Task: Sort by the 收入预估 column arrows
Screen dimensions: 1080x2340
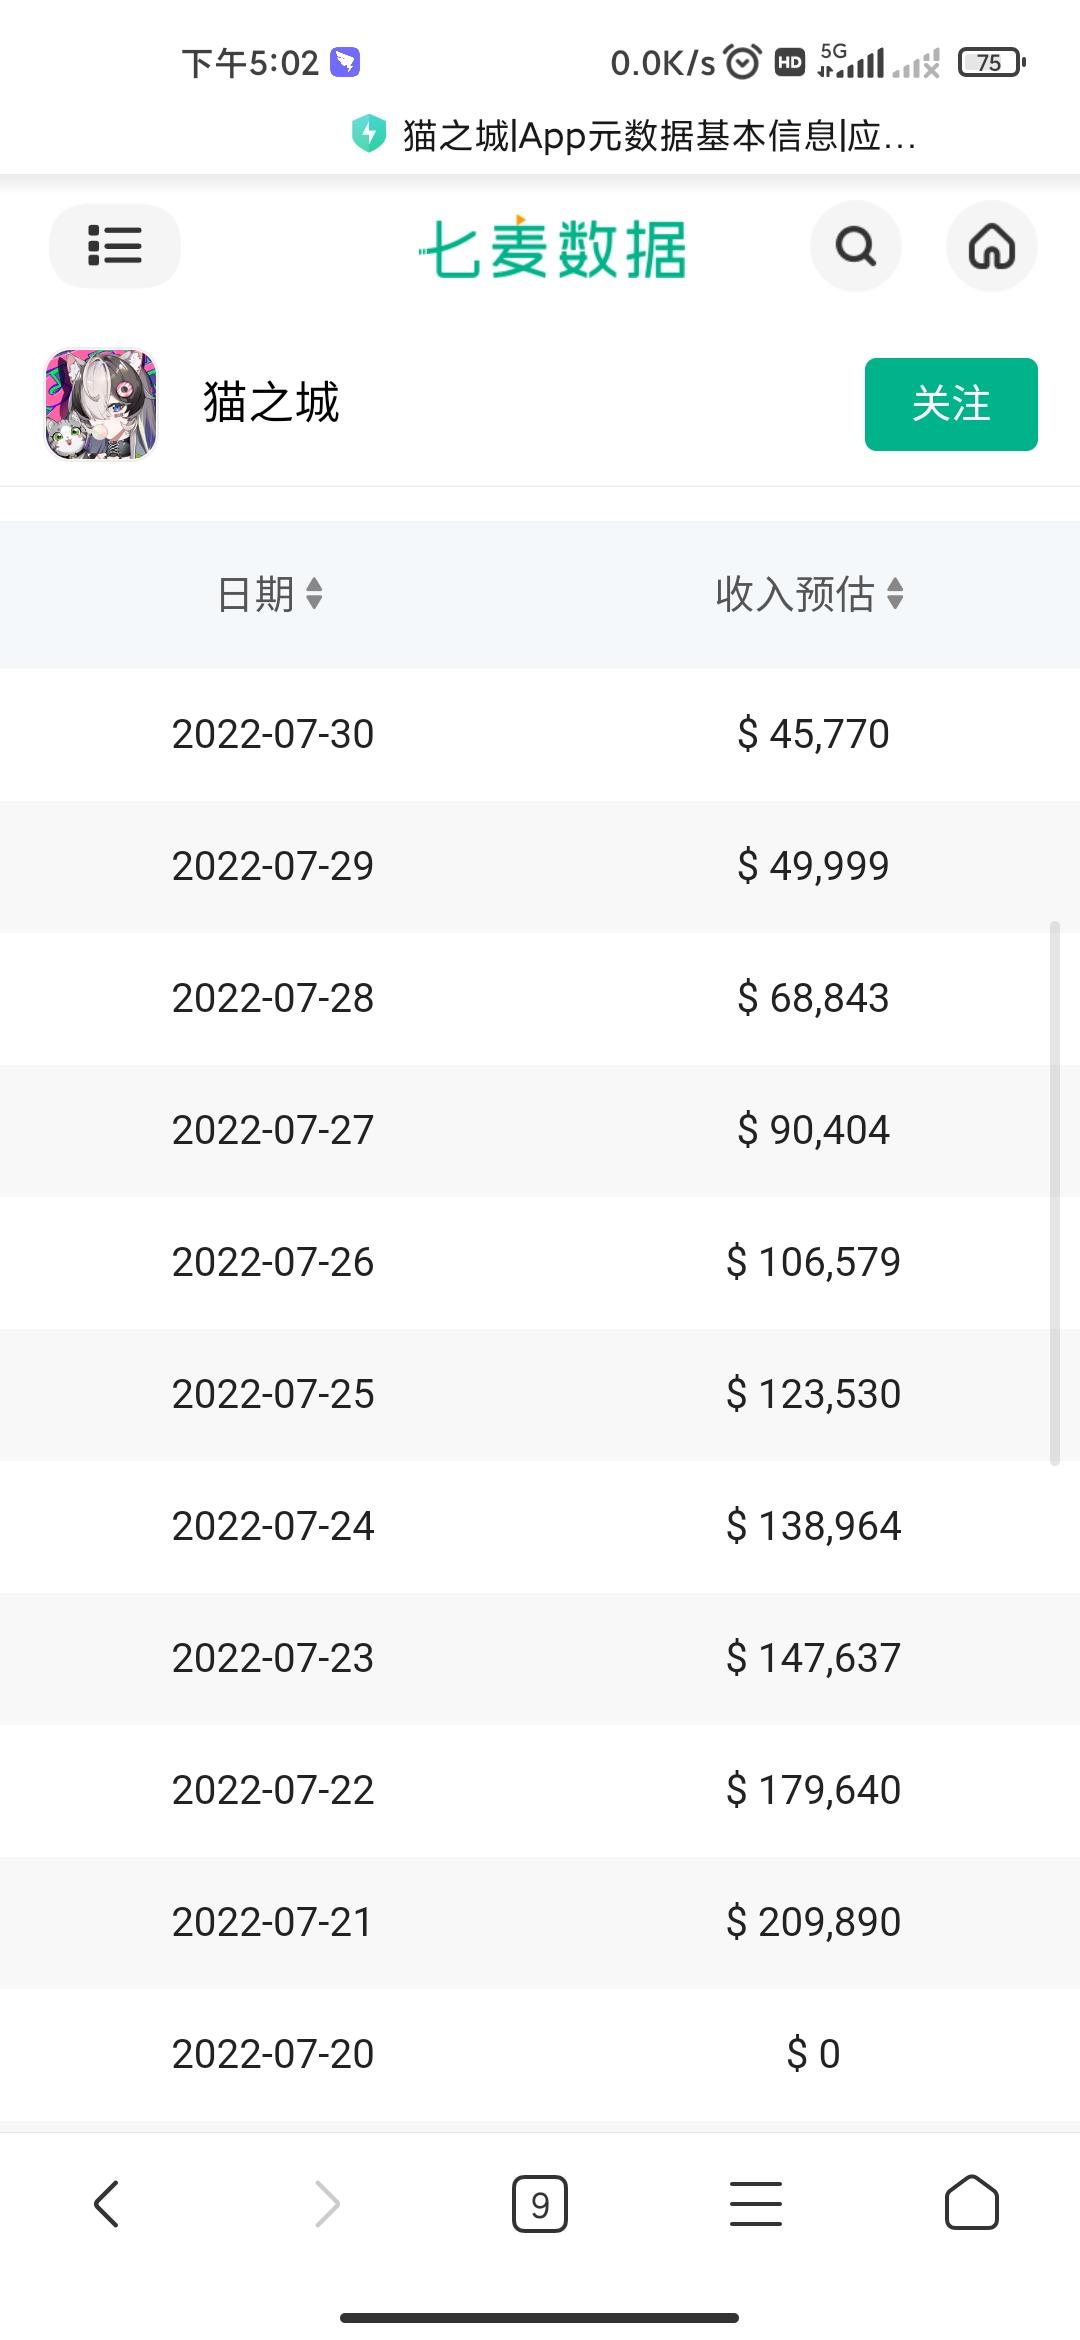Action: [895, 594]
